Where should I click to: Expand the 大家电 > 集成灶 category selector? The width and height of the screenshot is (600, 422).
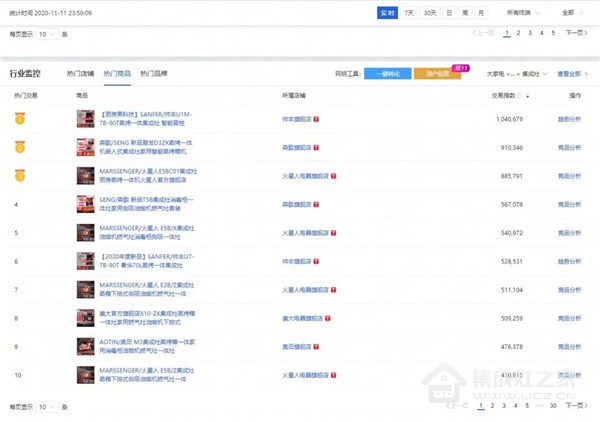pyautogui.click(x=517, y=74)
